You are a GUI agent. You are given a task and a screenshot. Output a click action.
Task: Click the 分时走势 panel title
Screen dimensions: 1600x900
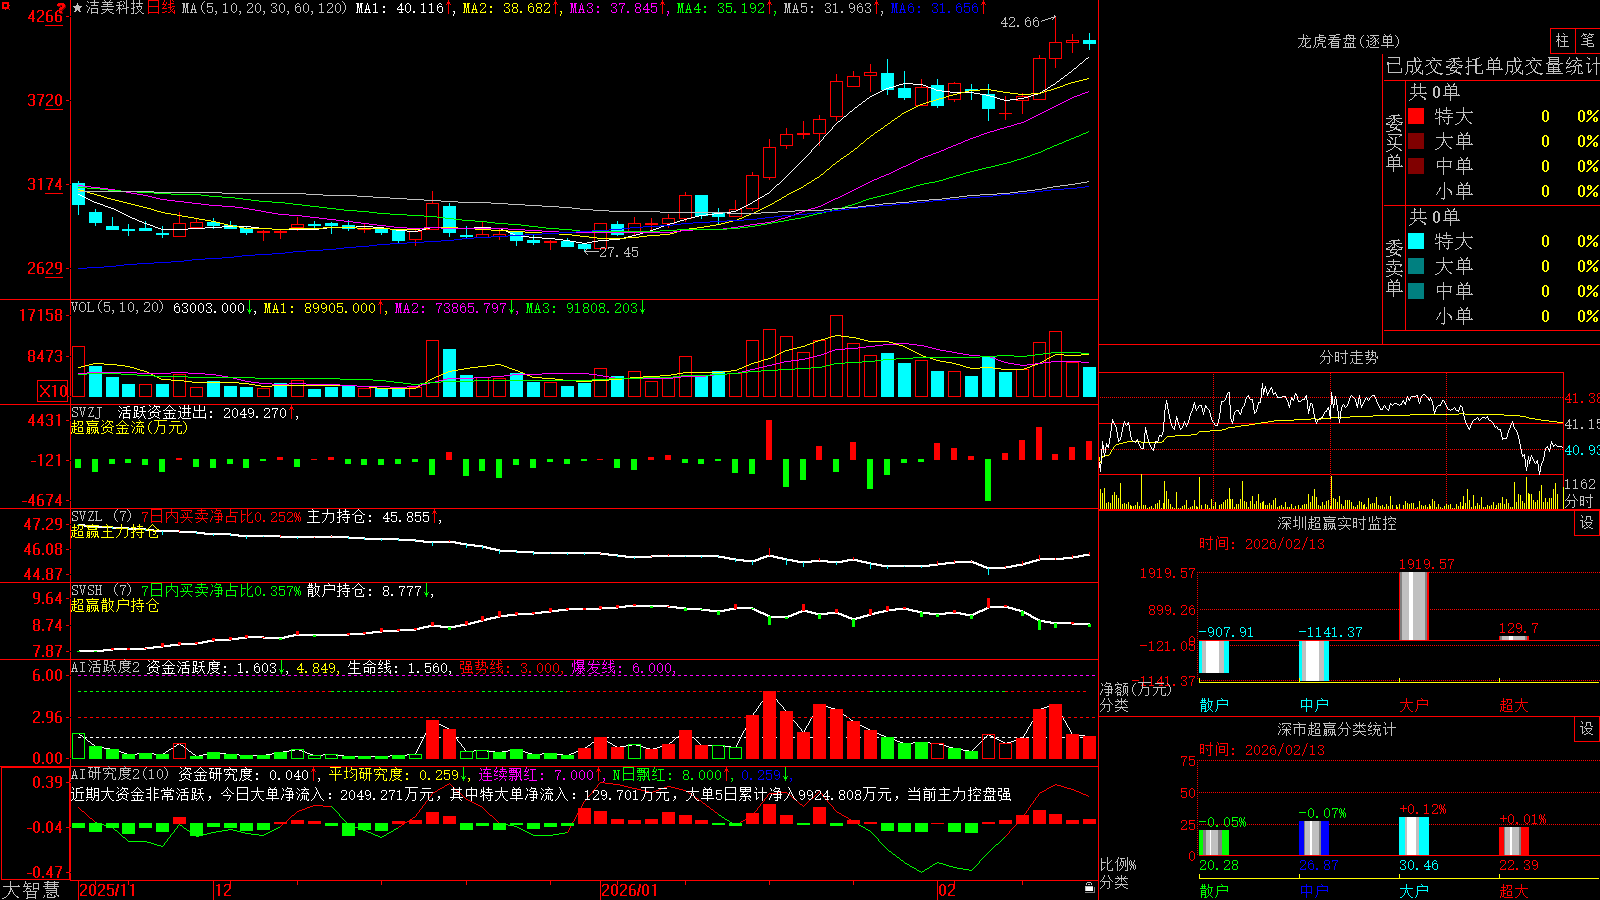(1348, 357)
